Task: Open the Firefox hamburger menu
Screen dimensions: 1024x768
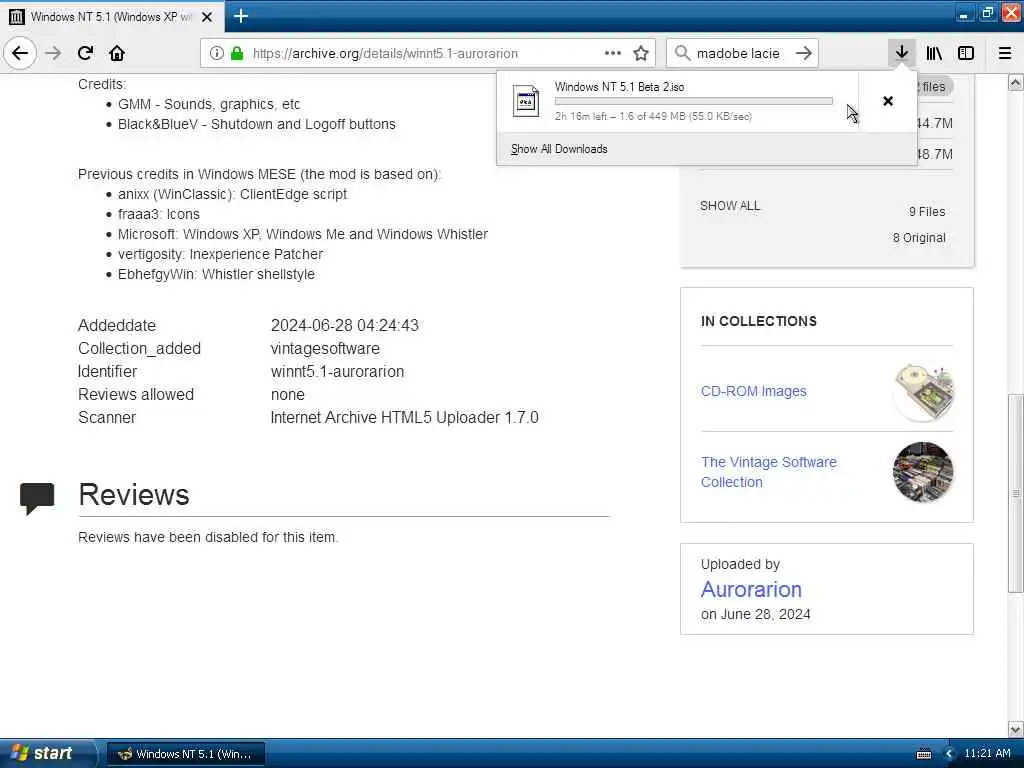Action: pos(1004,53)
